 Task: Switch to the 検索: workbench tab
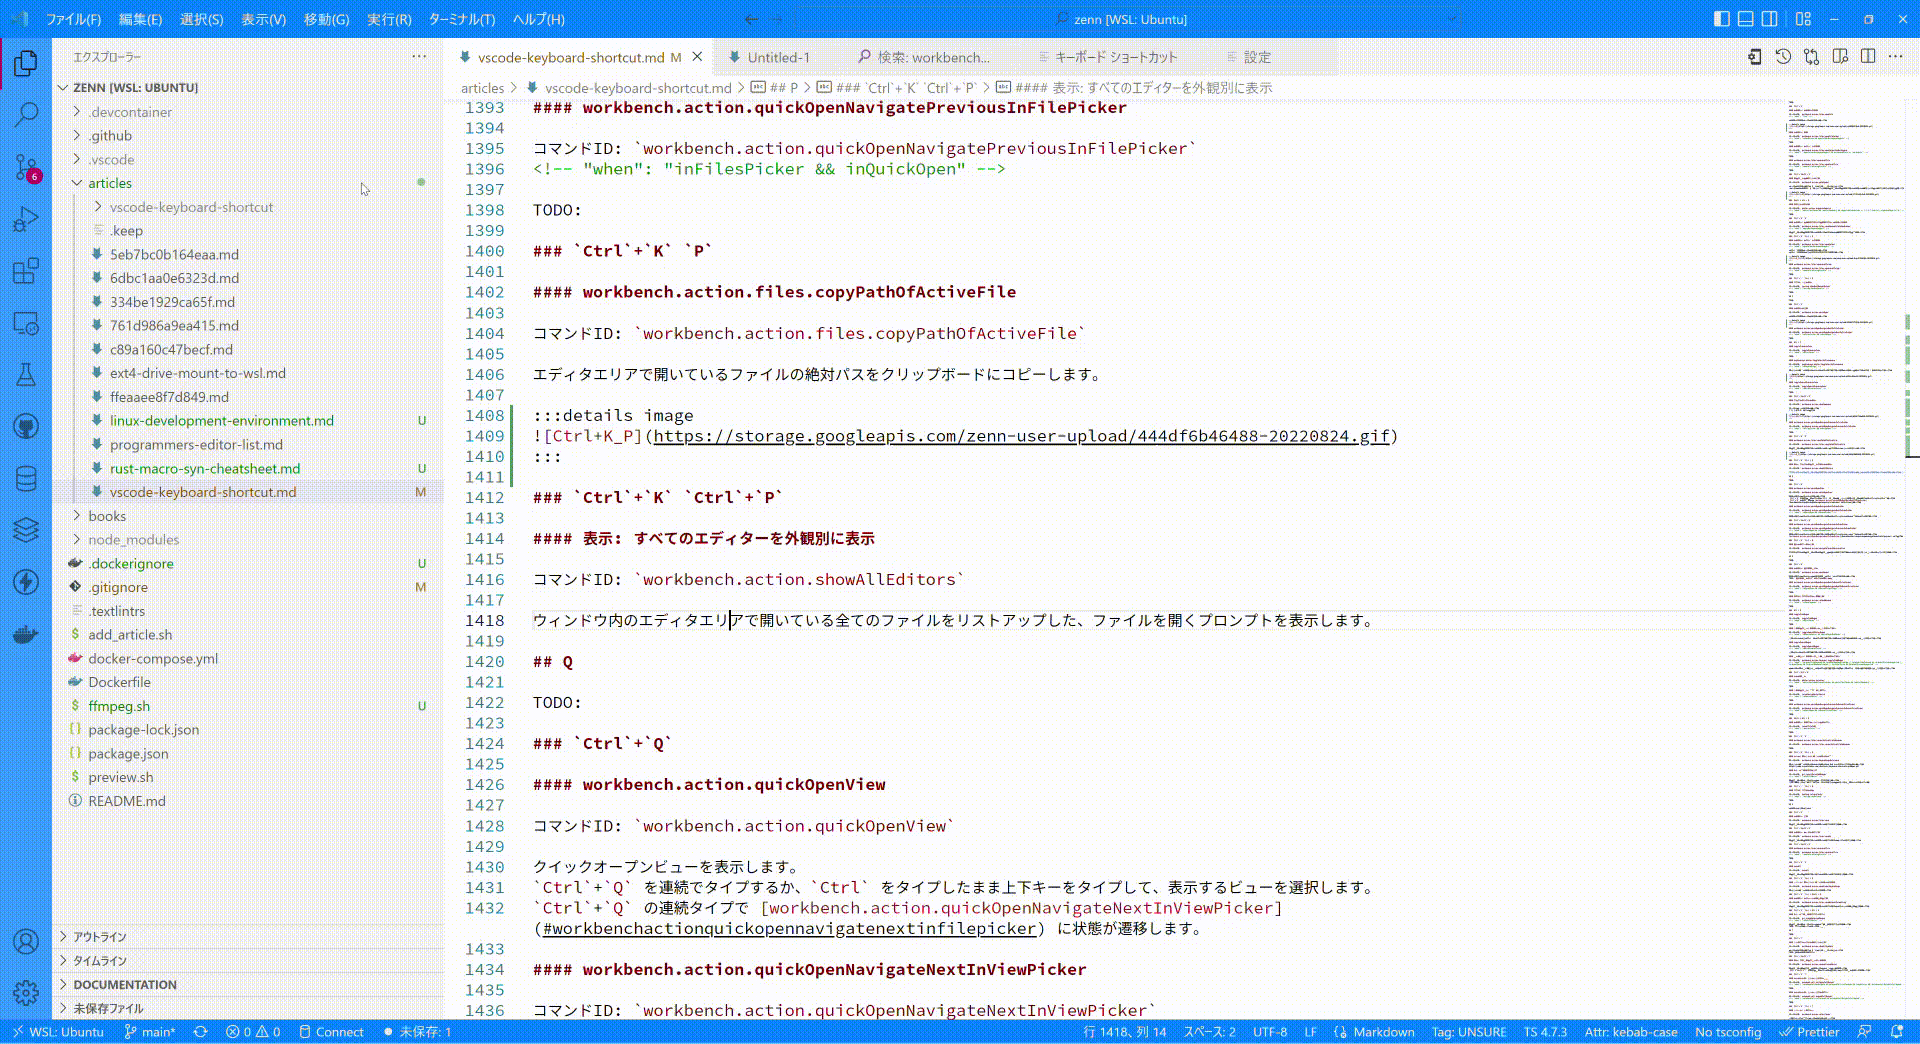click(933, 57)
